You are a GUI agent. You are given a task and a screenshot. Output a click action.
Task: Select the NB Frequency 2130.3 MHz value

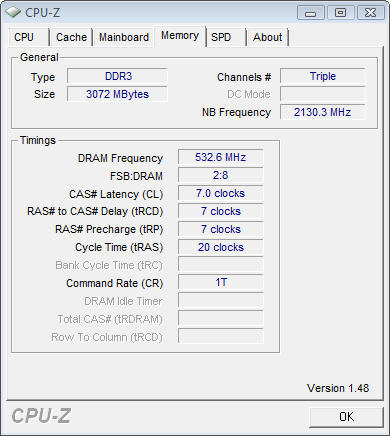322,112
